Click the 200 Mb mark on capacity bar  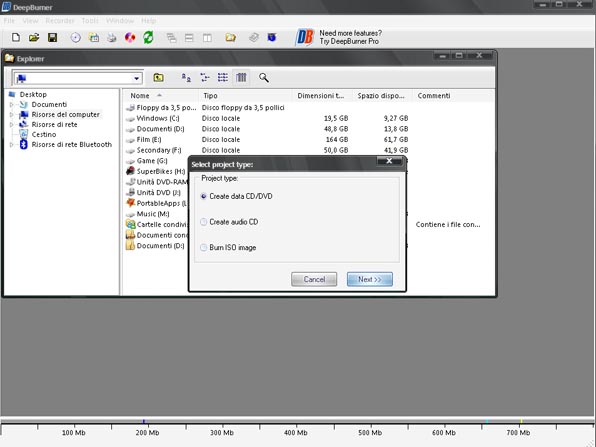[x=147, y=433]
